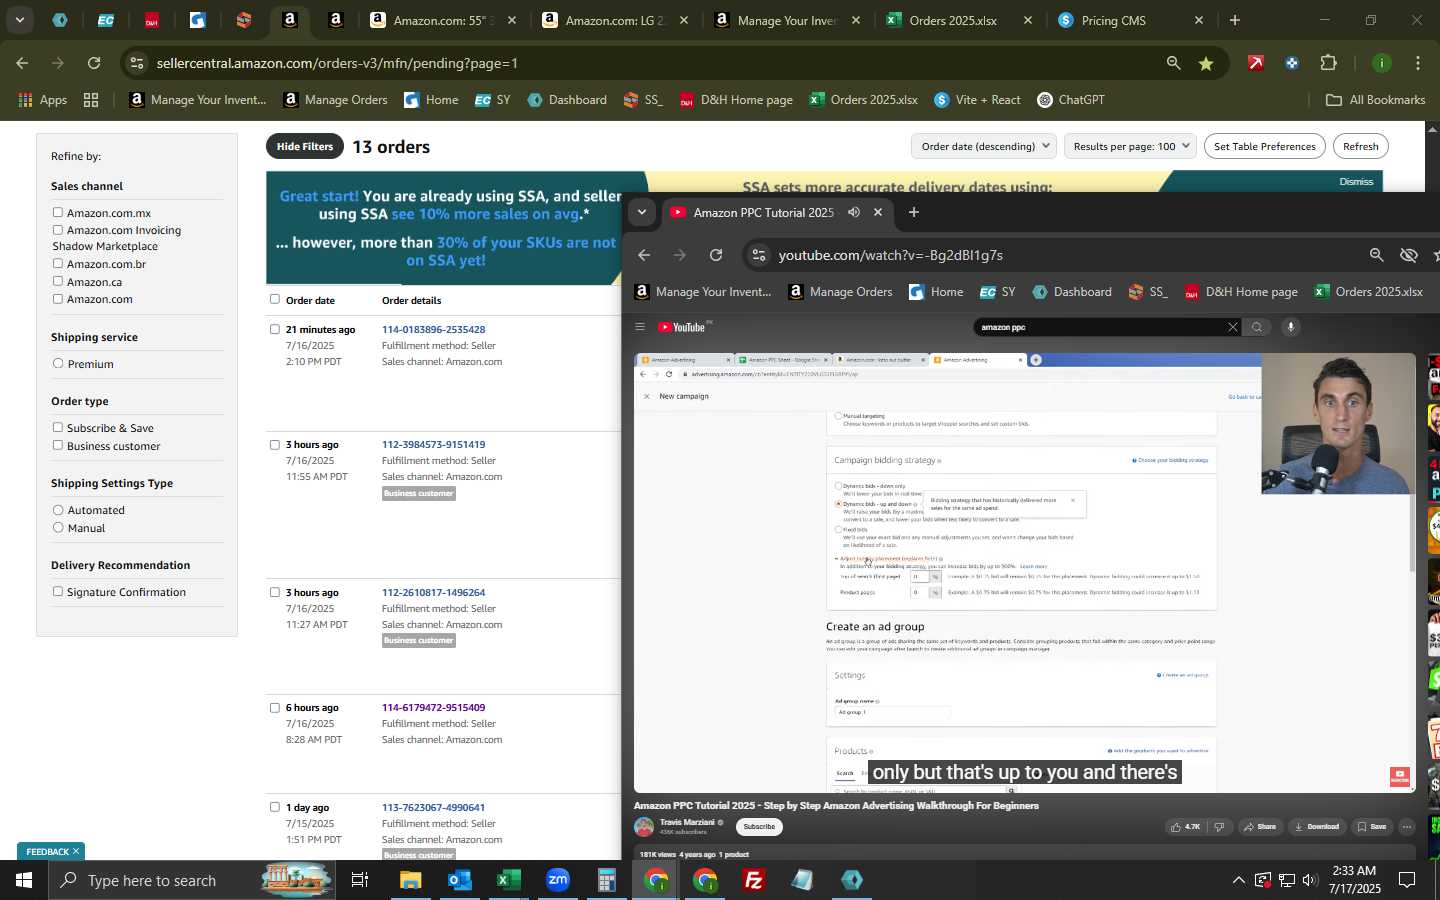Viewport: 1440px width, 900px height.
Task: Check the Subscribe & Save order type
Action: (58, 427)
